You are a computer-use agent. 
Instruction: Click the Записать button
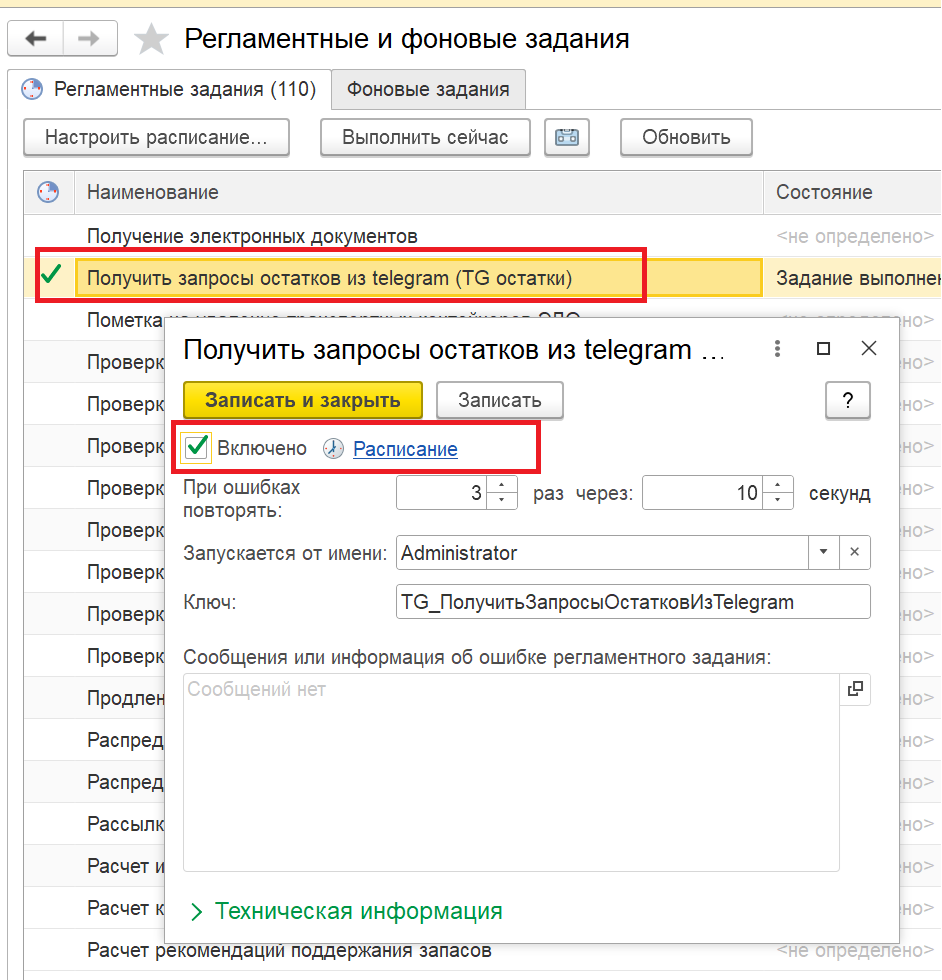(x=499, y=400)
